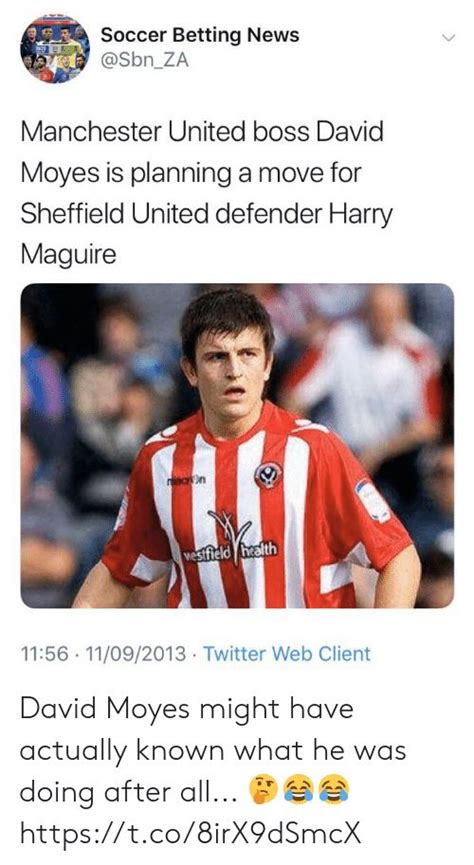Image resolution: width=474 pixels, height=865 pixels.
Task: Click the word Maguire in the tweet
Action: tap(68, 254)
